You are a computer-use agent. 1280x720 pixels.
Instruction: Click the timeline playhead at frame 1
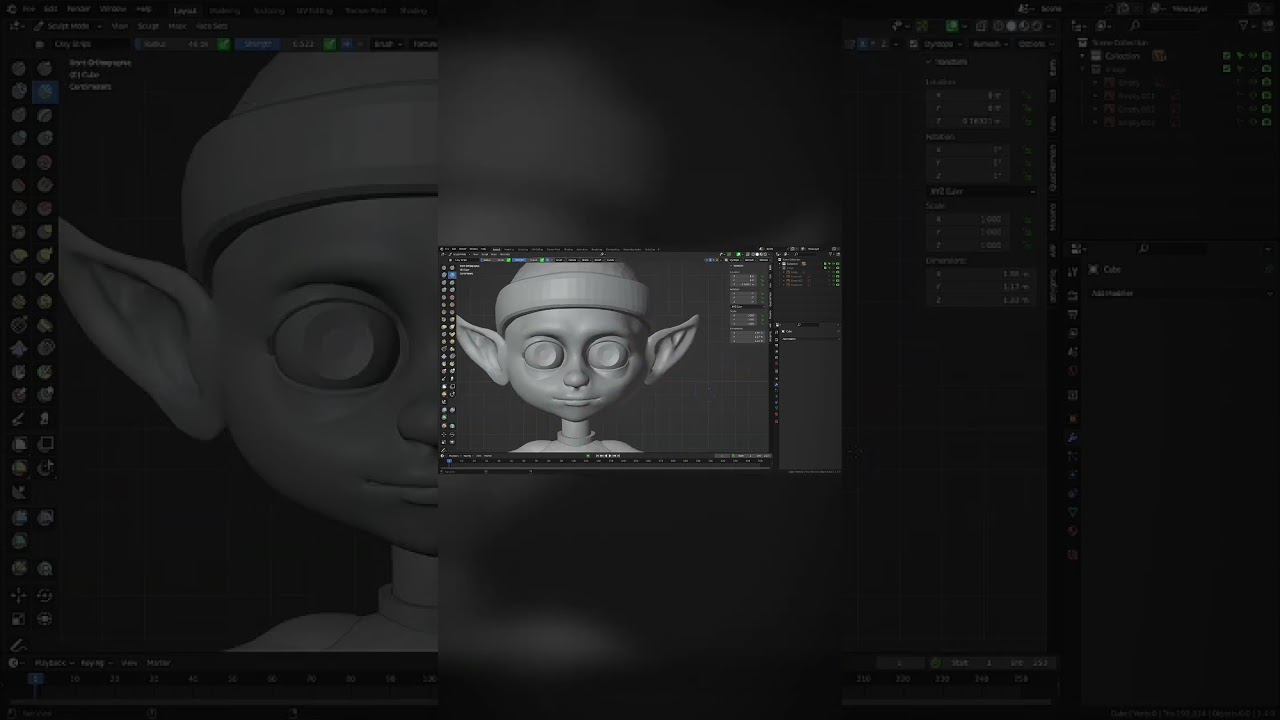(x=35, y=679)
